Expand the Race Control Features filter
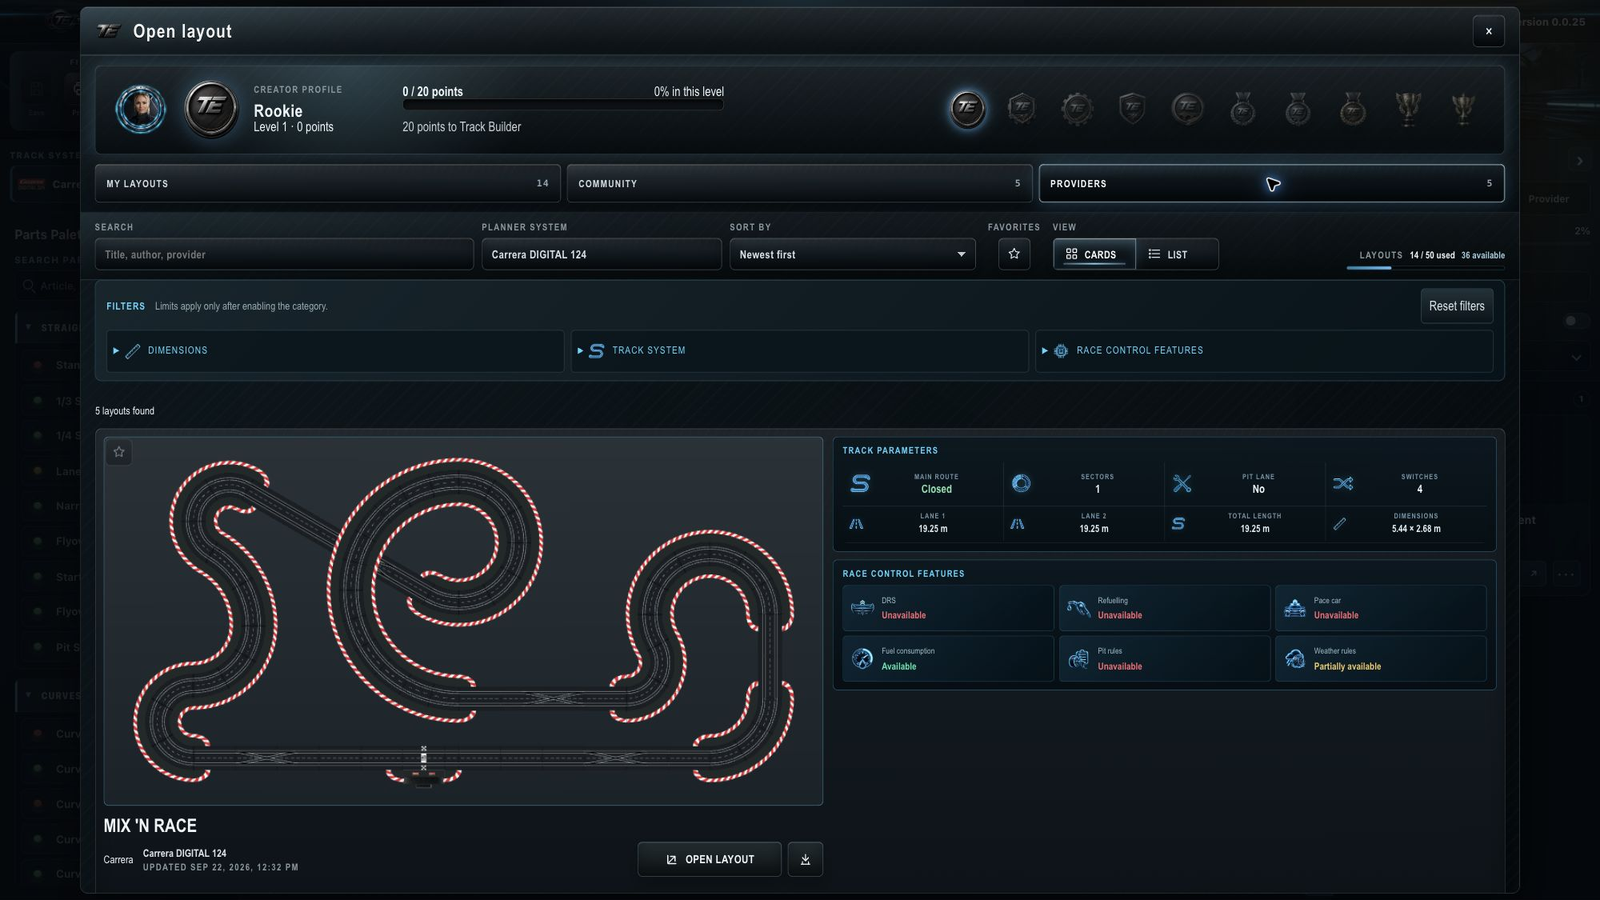Viewport: 1600px width, 900px height. pyautogui.click(x=1264, y=351)
